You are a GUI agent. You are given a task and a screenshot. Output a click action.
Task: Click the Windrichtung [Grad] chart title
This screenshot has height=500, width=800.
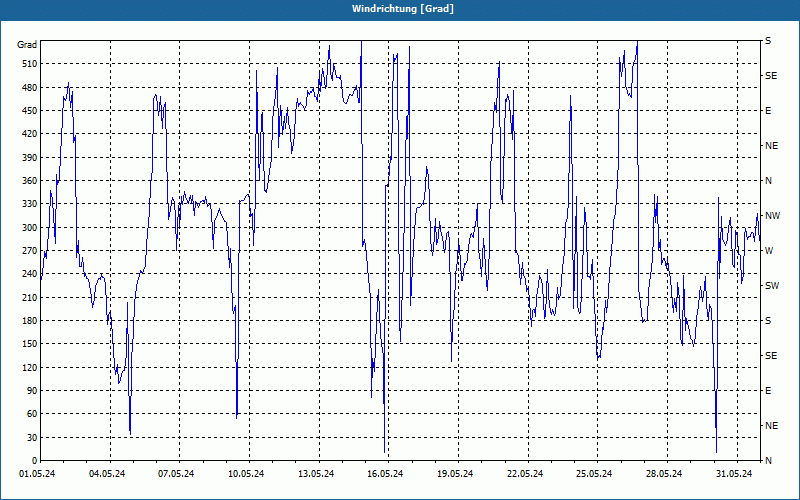[403, 9]
